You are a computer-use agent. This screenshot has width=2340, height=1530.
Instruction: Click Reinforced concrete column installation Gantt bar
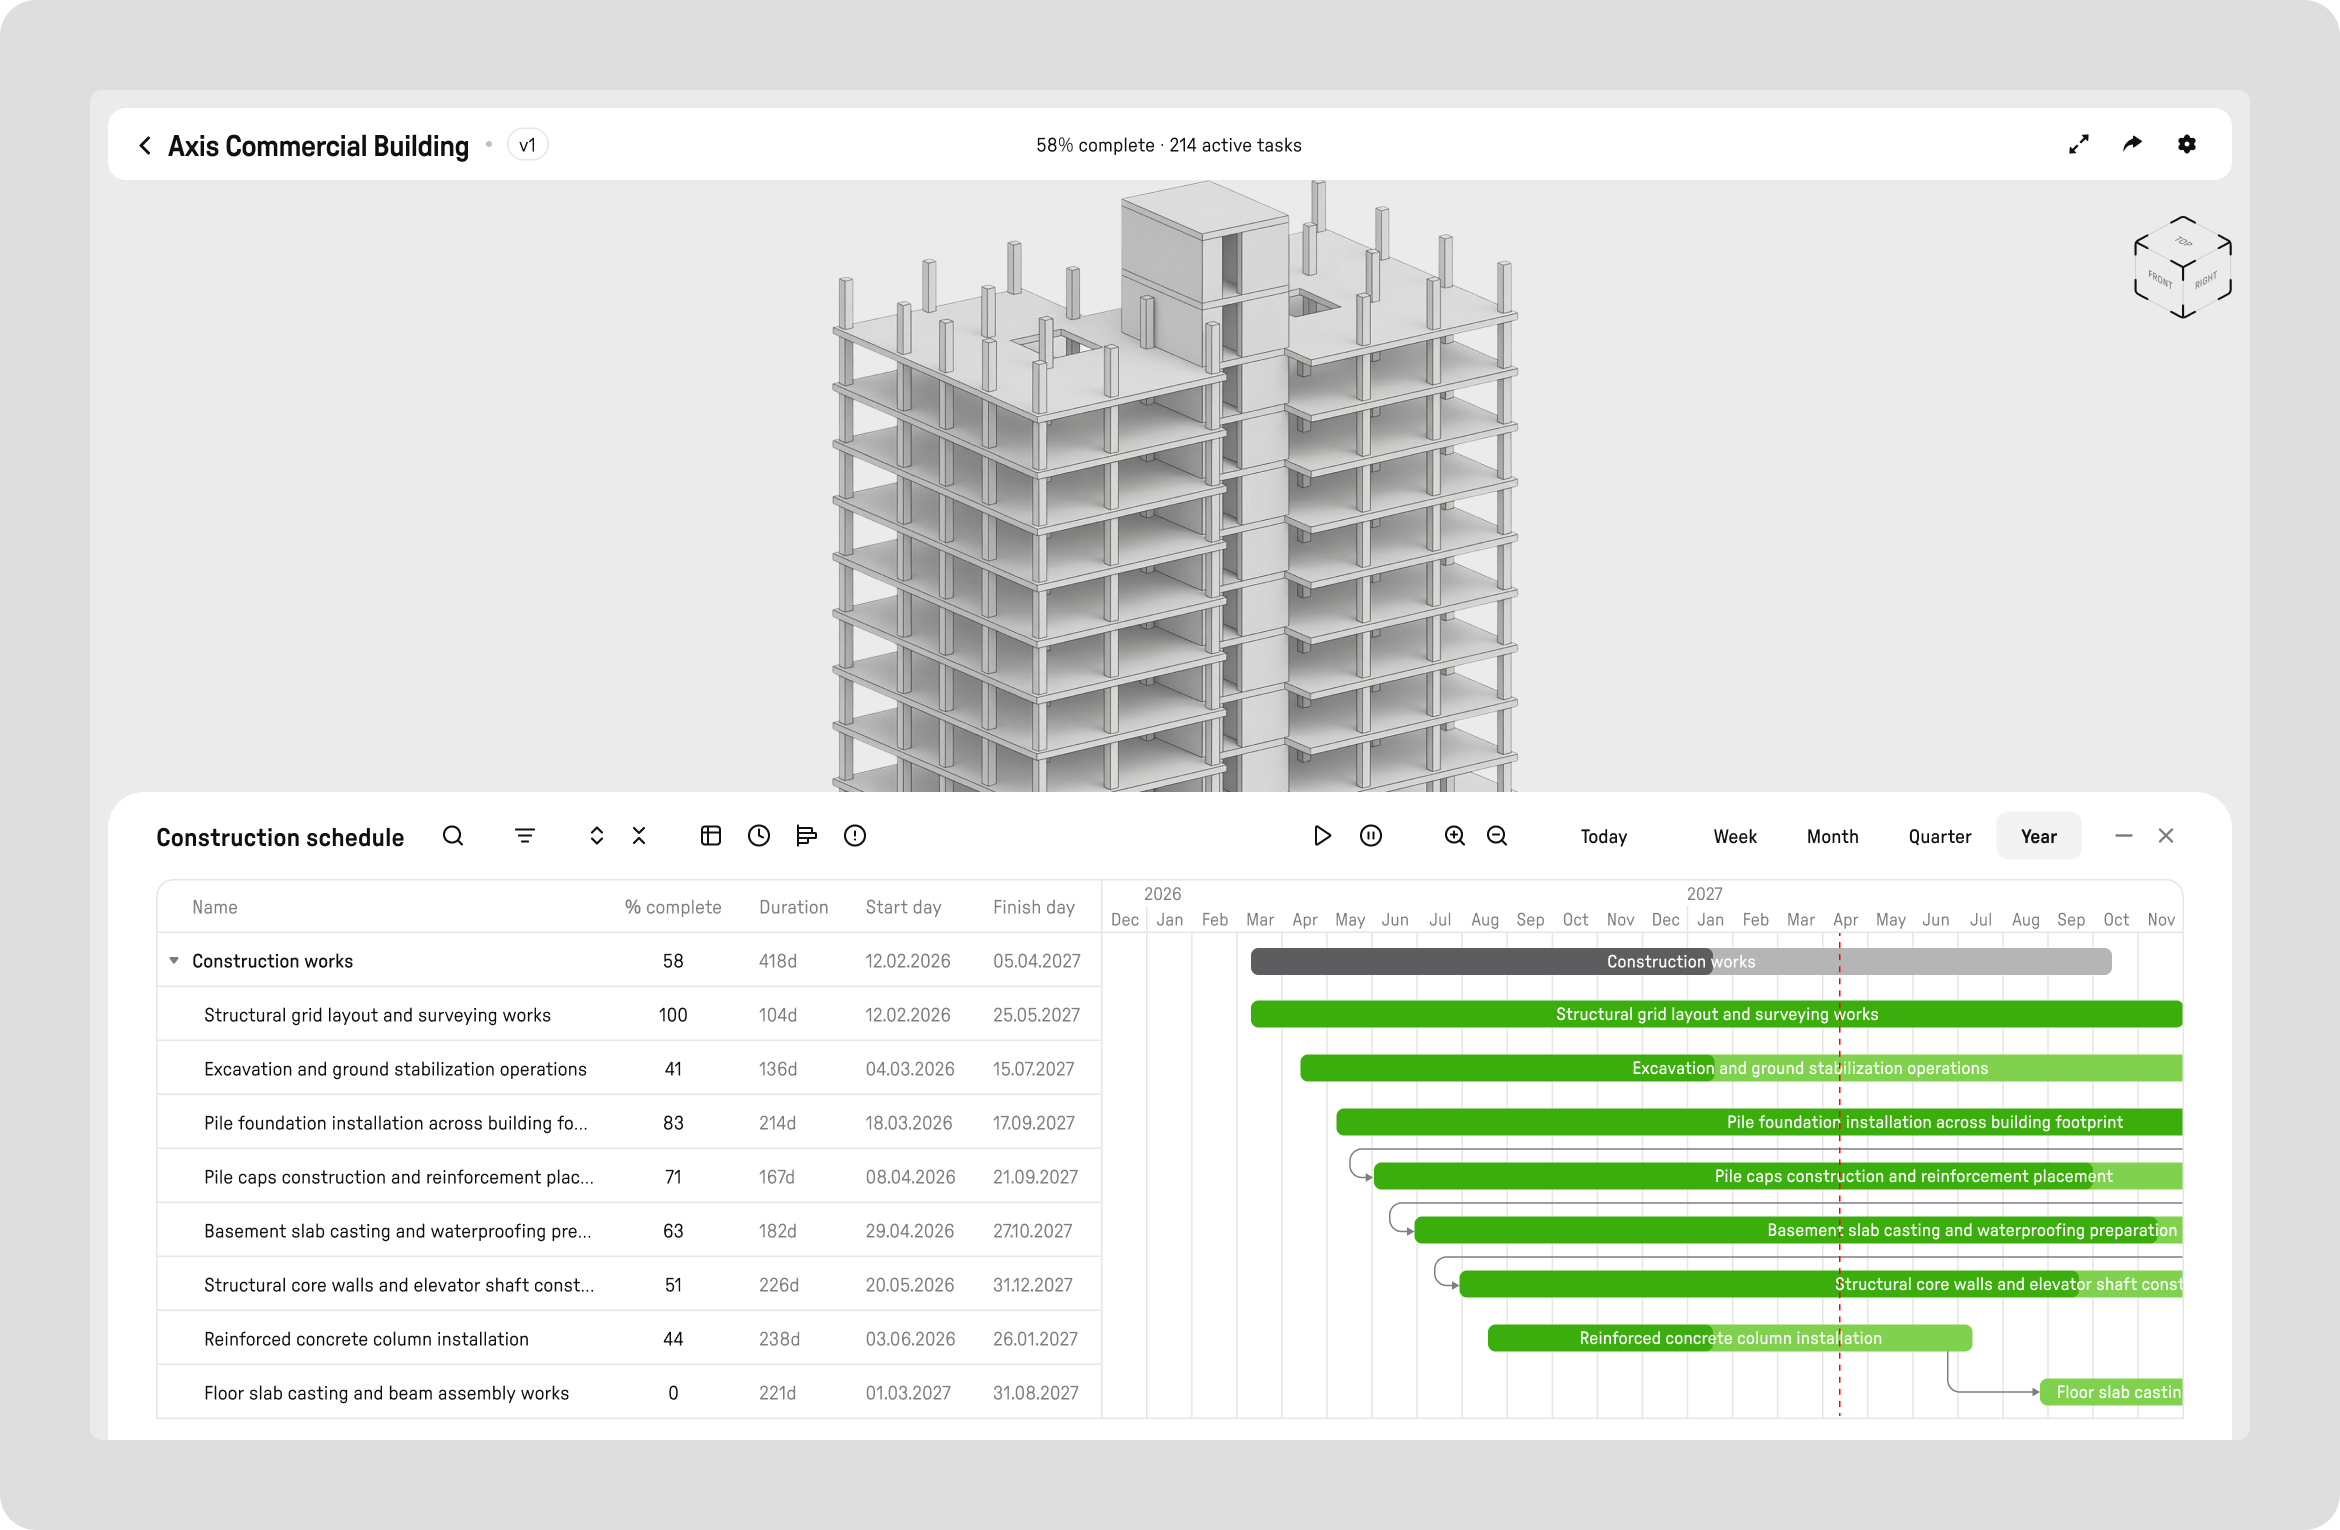coord(1730,1338)
